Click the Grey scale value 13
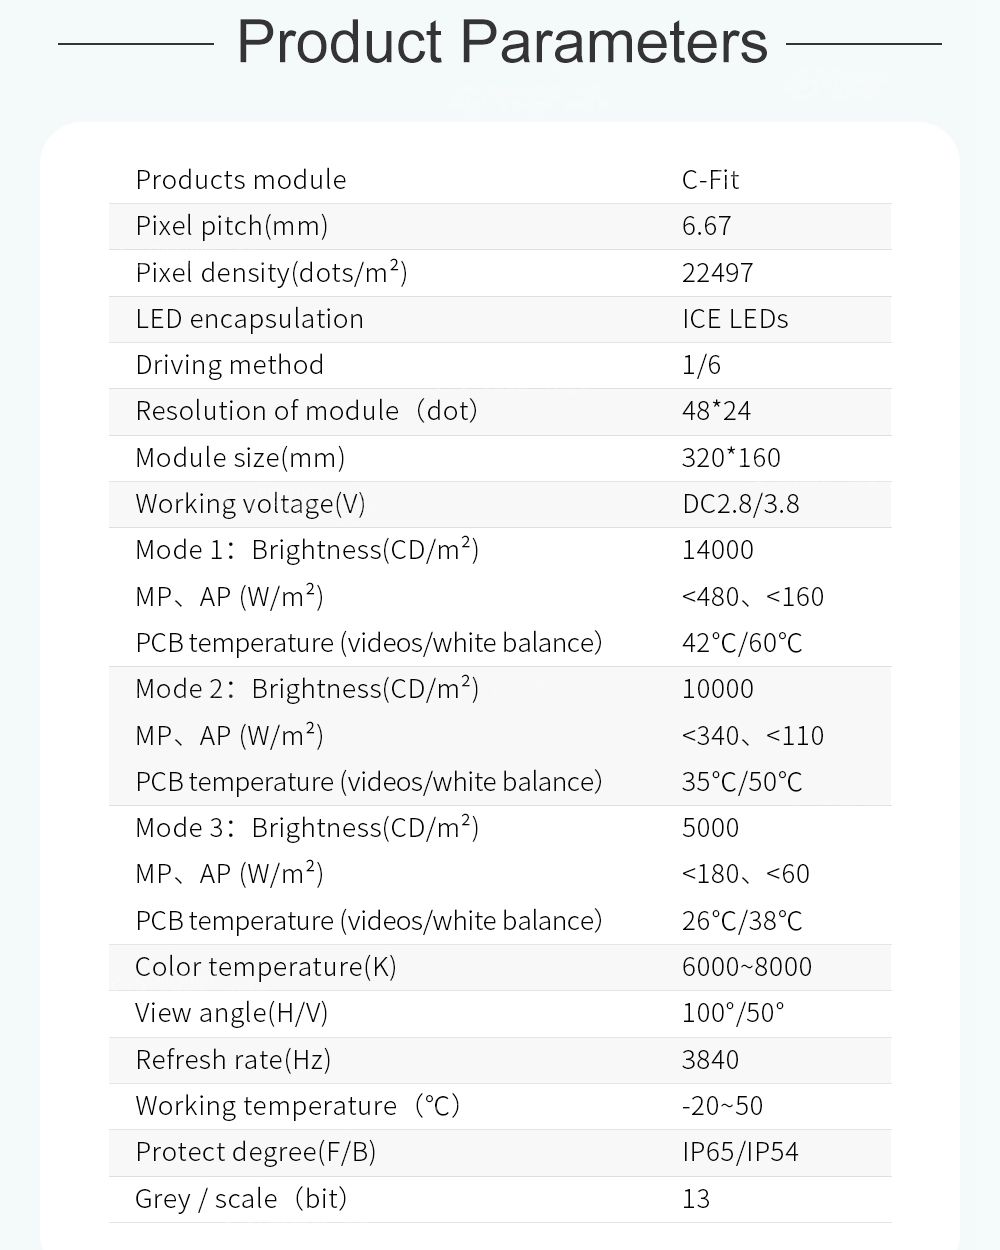Image resolution: width=1000 pixels, height=1250 pixels. coord(696,1199)
